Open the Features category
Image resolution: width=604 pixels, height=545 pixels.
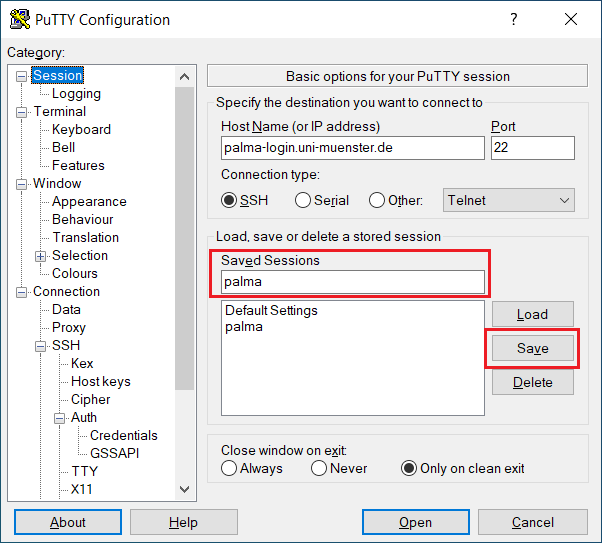coord(78,166)
